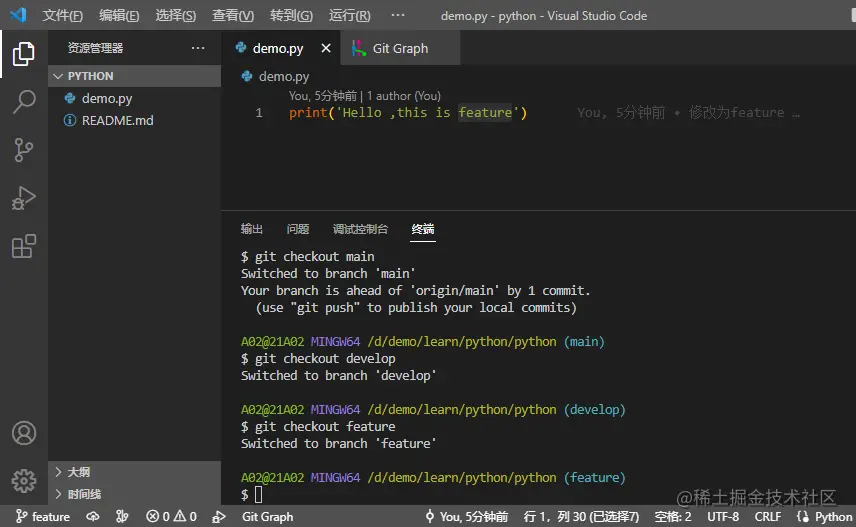This screenshot has width=856, height=527.
Task: Open the Extensions view
Action: click(23, 246)
